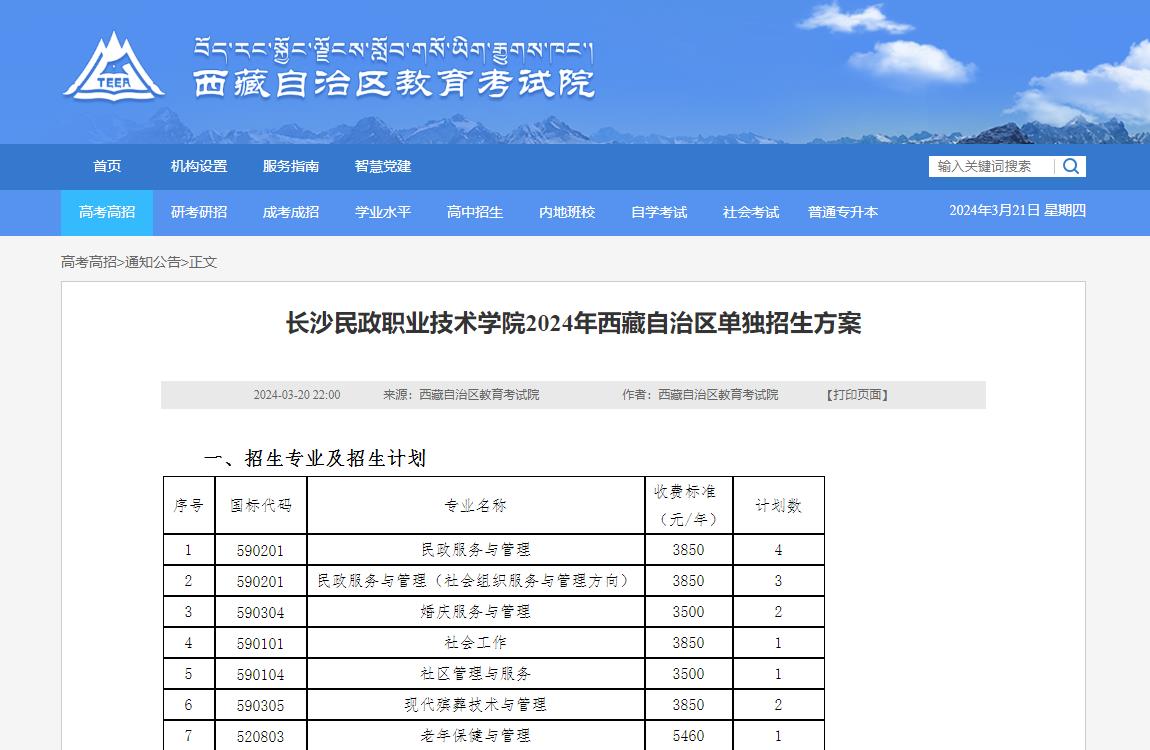The image size is (1150, 750).
Task: Click the cell 社区管理与服务
Action: [476, 674]
